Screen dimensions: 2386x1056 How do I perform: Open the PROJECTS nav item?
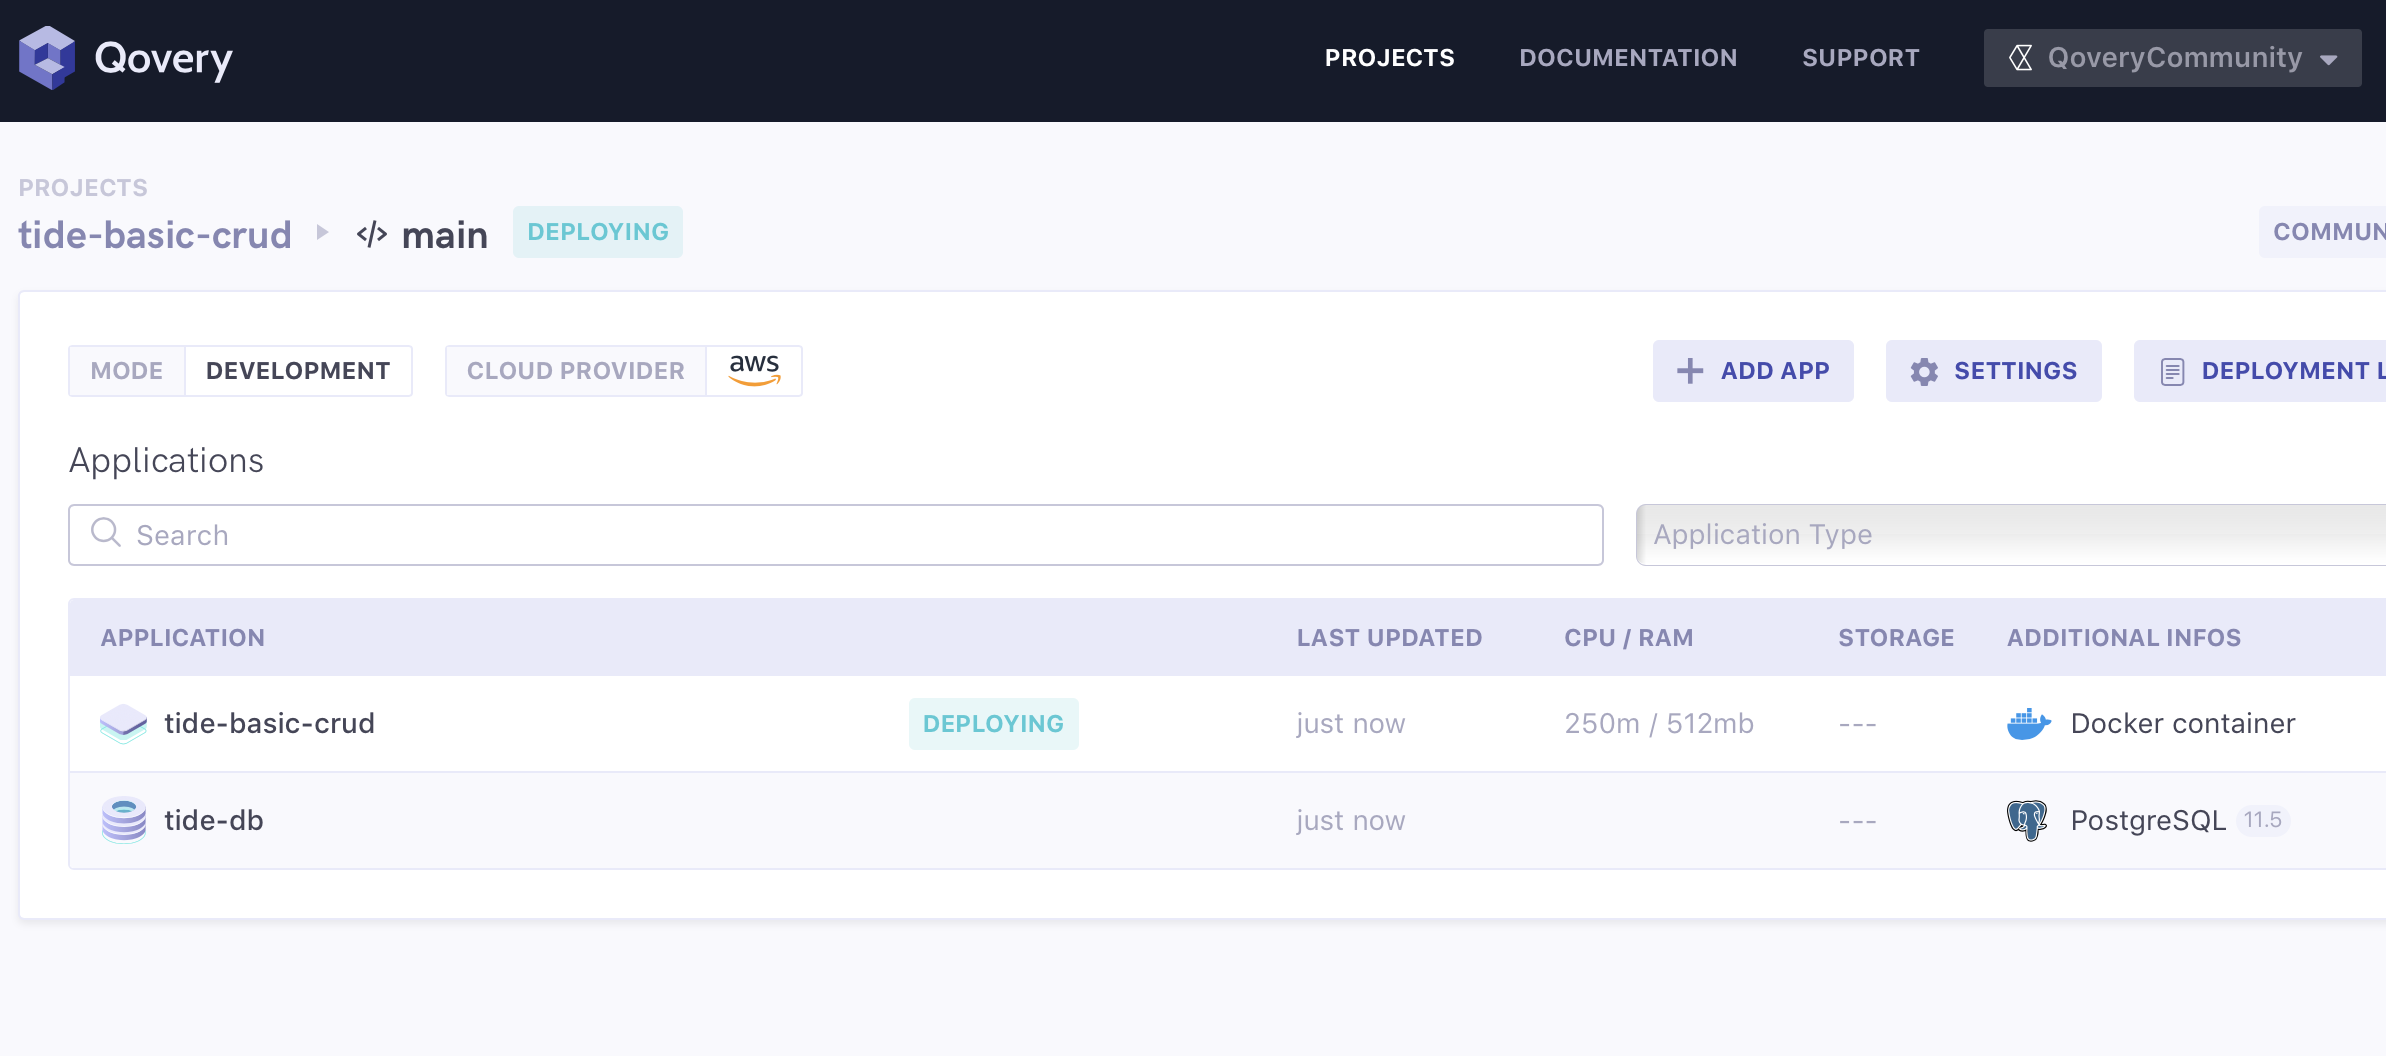pos(1389,58)
